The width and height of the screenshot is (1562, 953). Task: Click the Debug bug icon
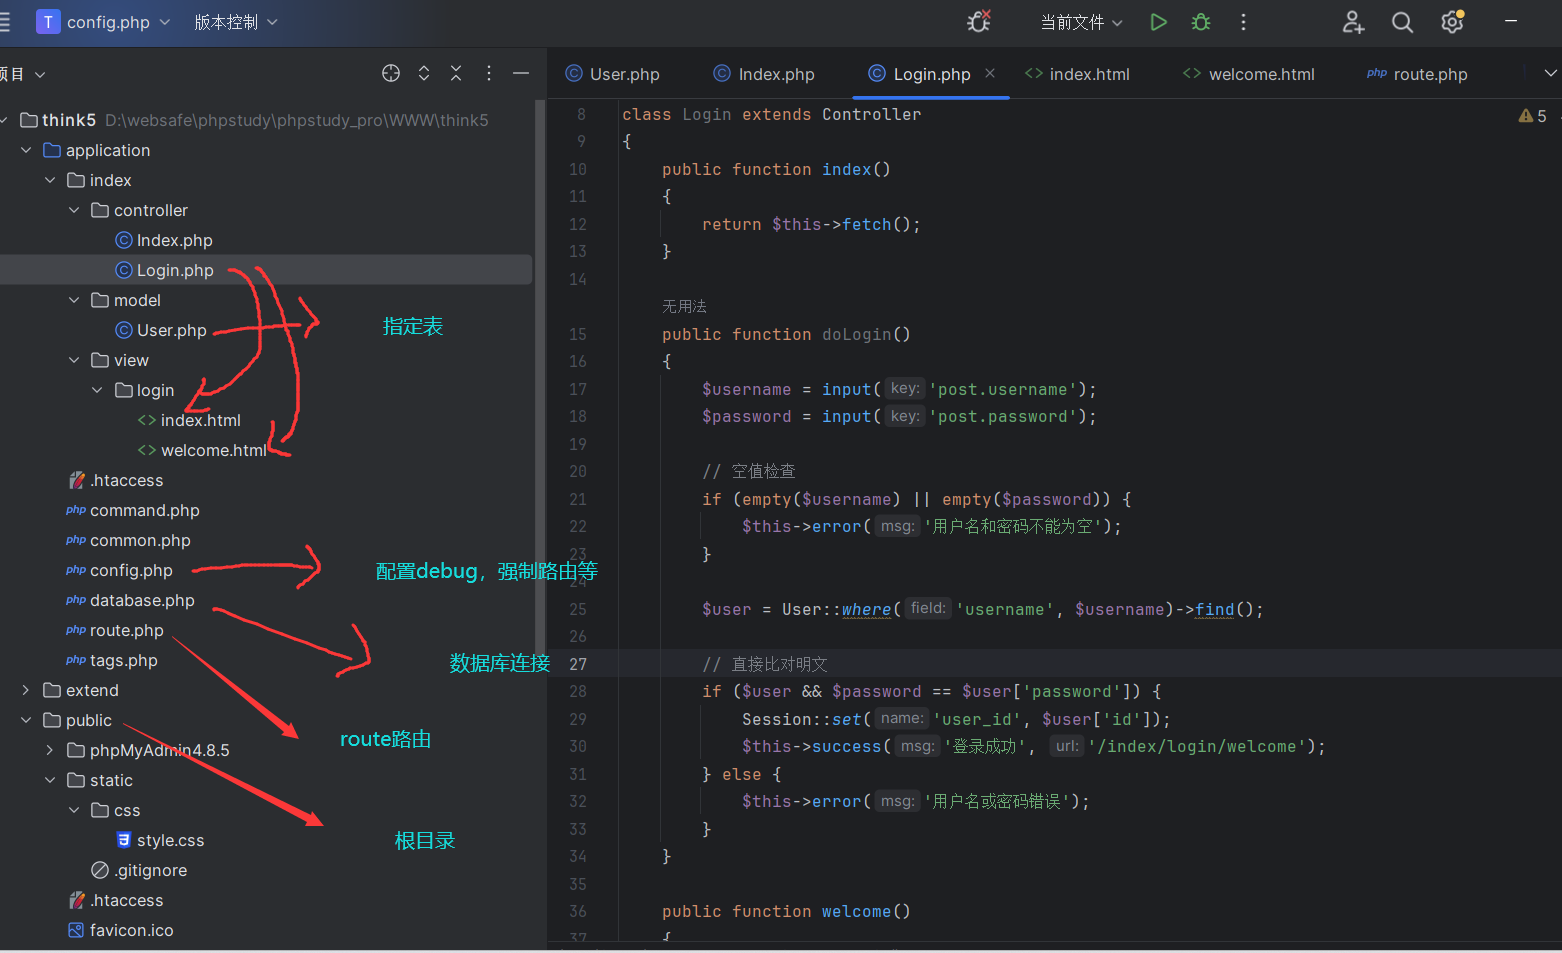pos(1201,22)
